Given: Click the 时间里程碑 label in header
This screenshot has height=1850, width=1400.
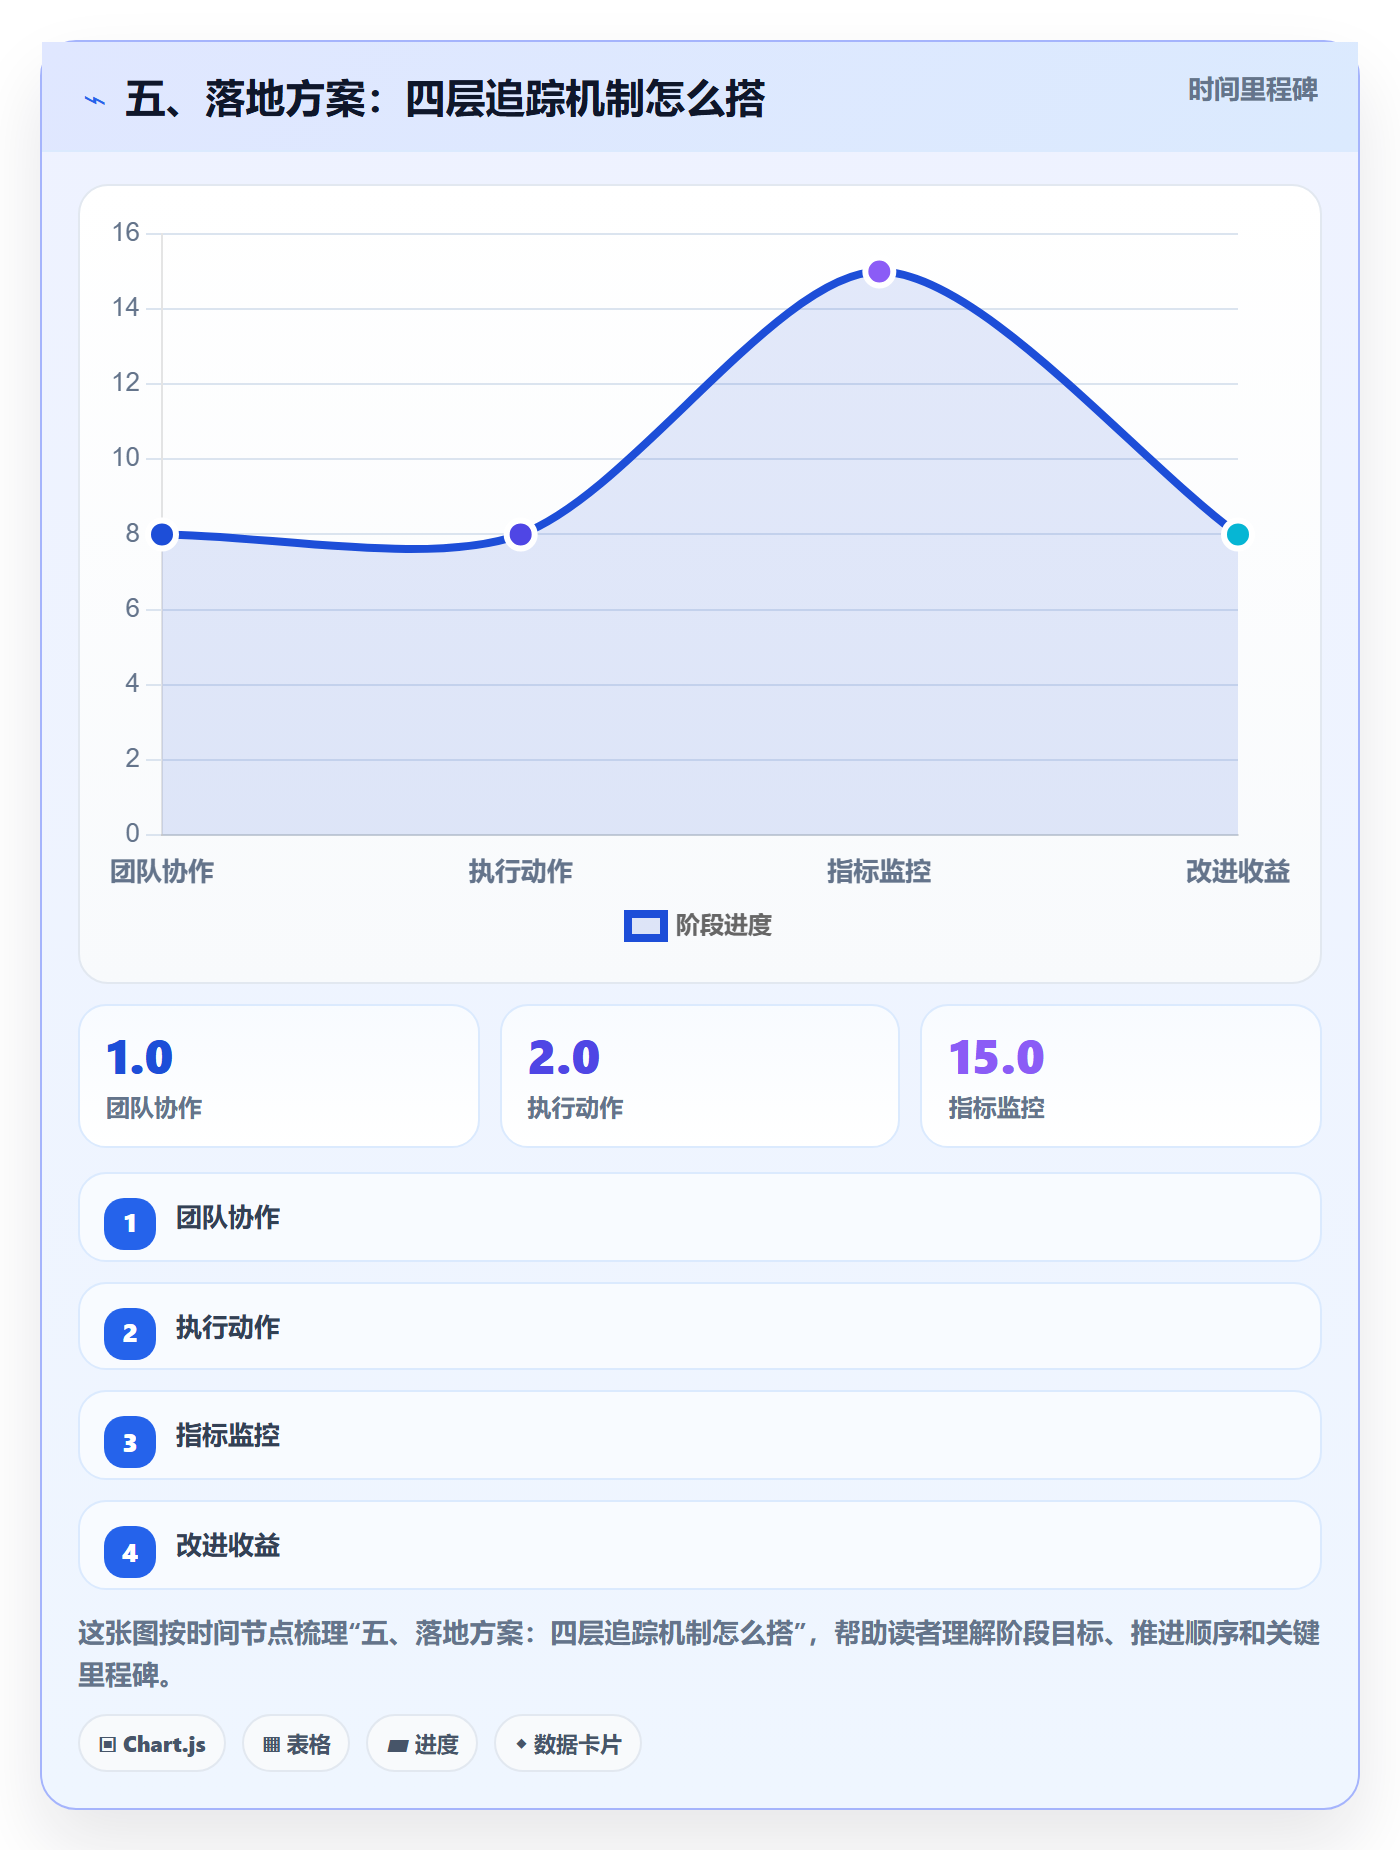Looking at the screenshot, I should click(1253, 90).
